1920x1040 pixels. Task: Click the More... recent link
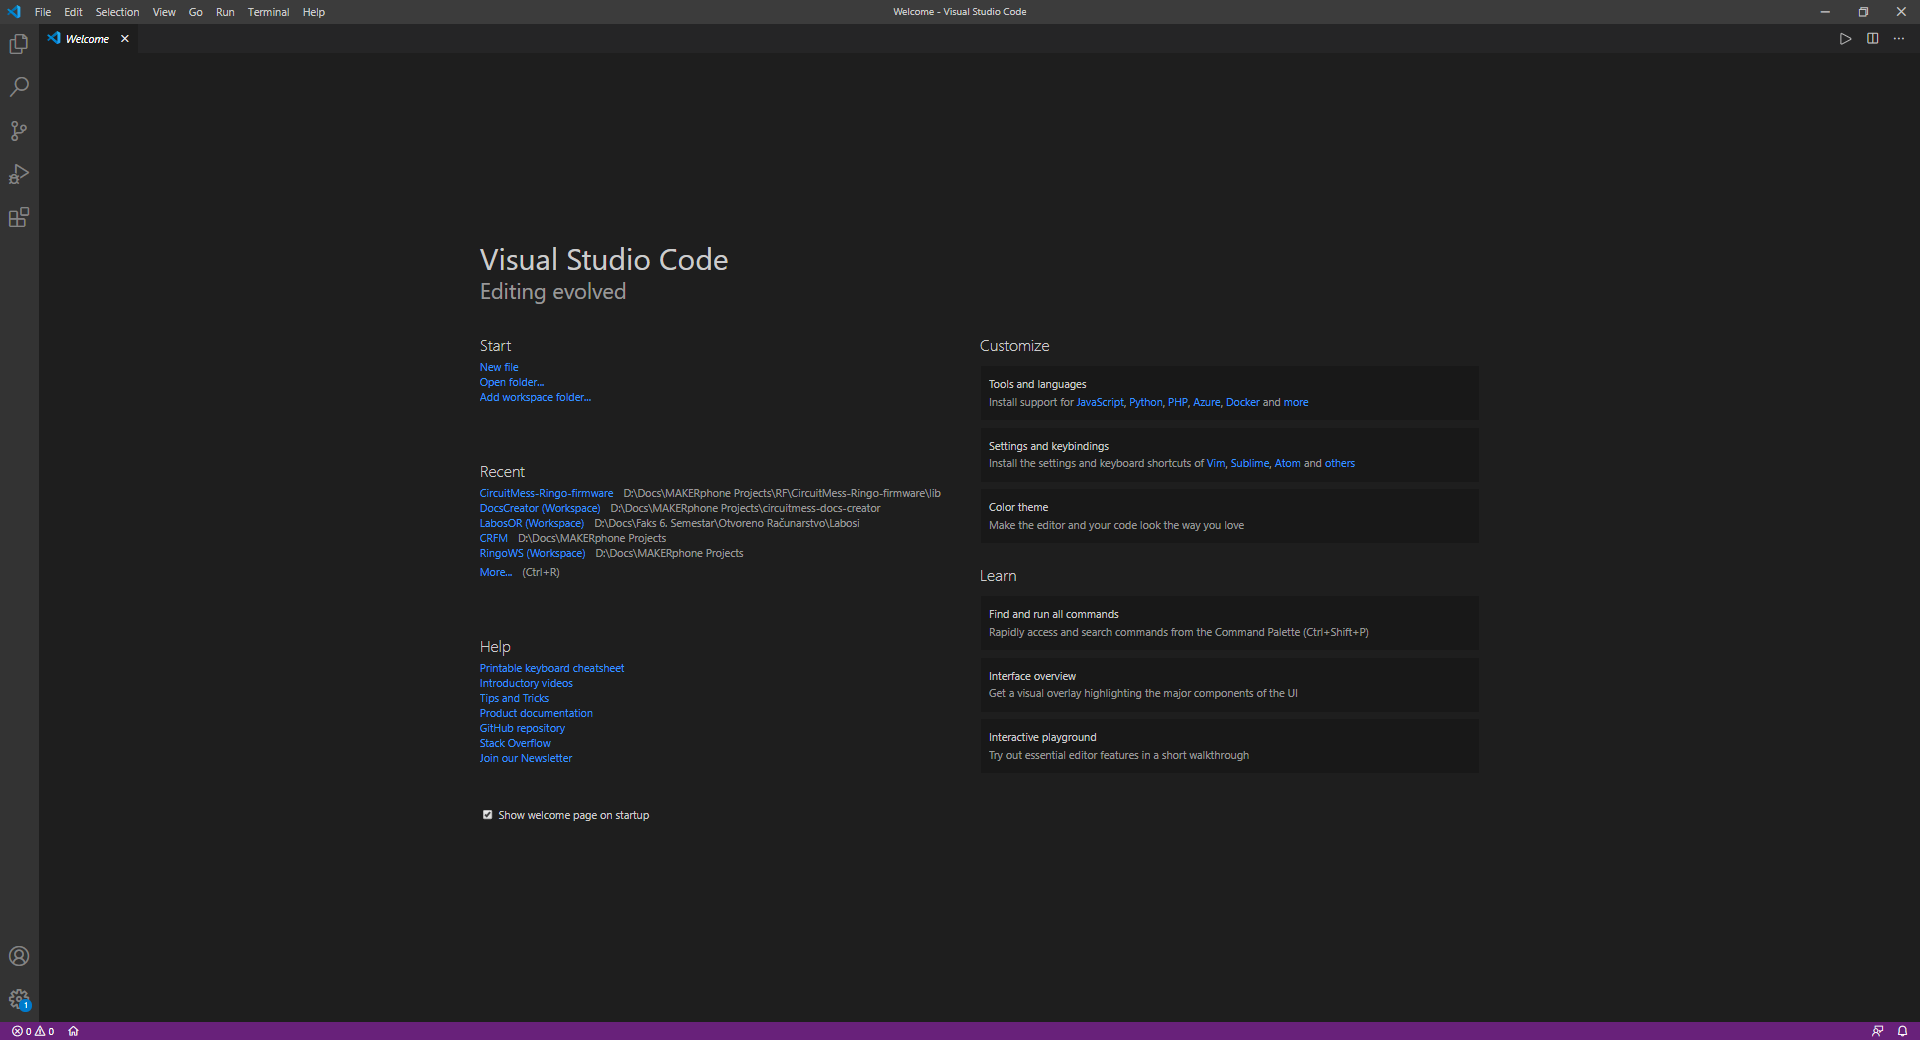tap(496, 572)
